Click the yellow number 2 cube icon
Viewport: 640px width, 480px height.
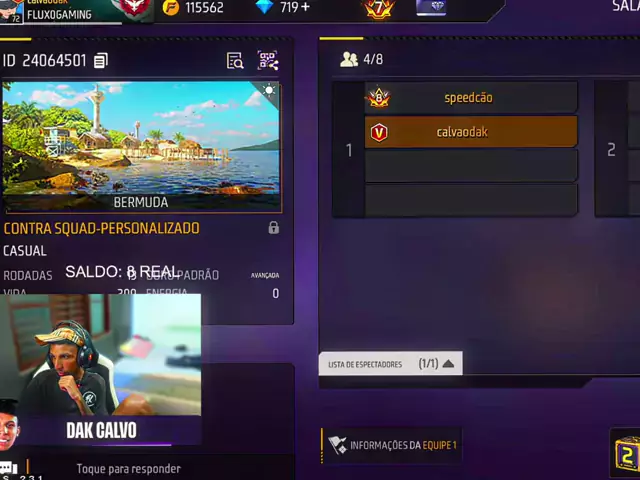click(x=627, y=454)
